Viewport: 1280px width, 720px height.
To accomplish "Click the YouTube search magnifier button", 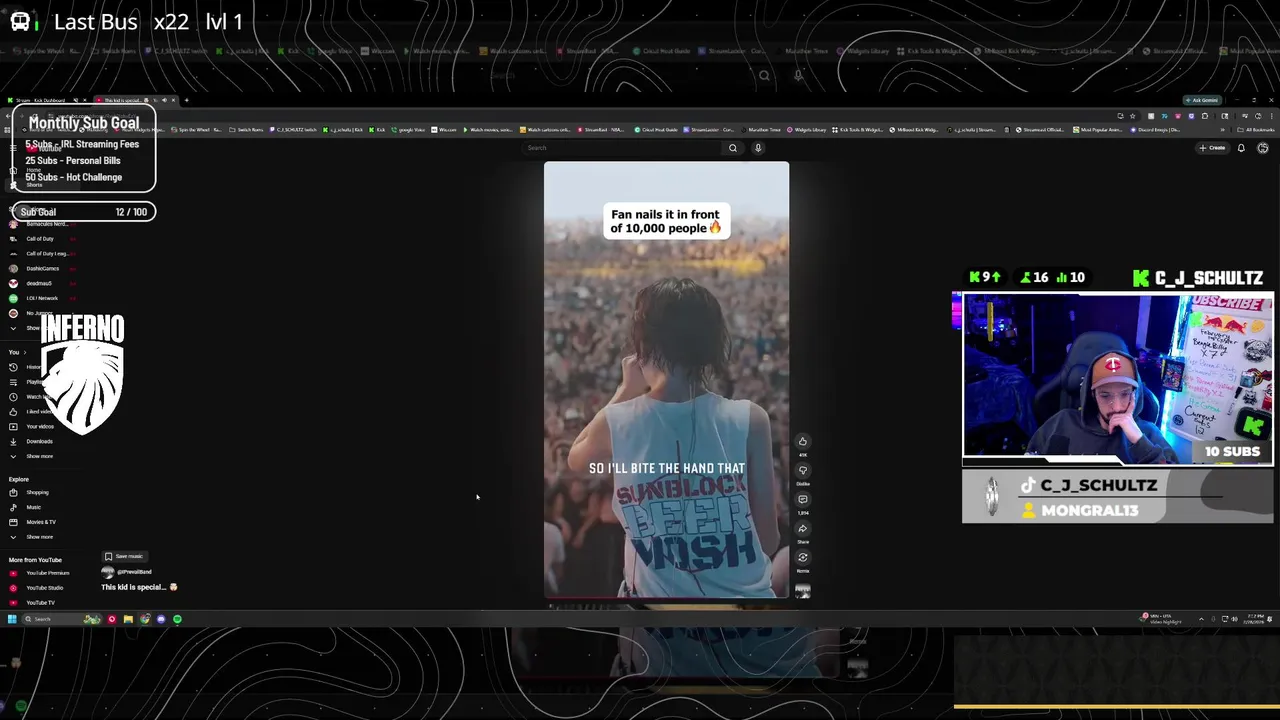I will [733, 148].
